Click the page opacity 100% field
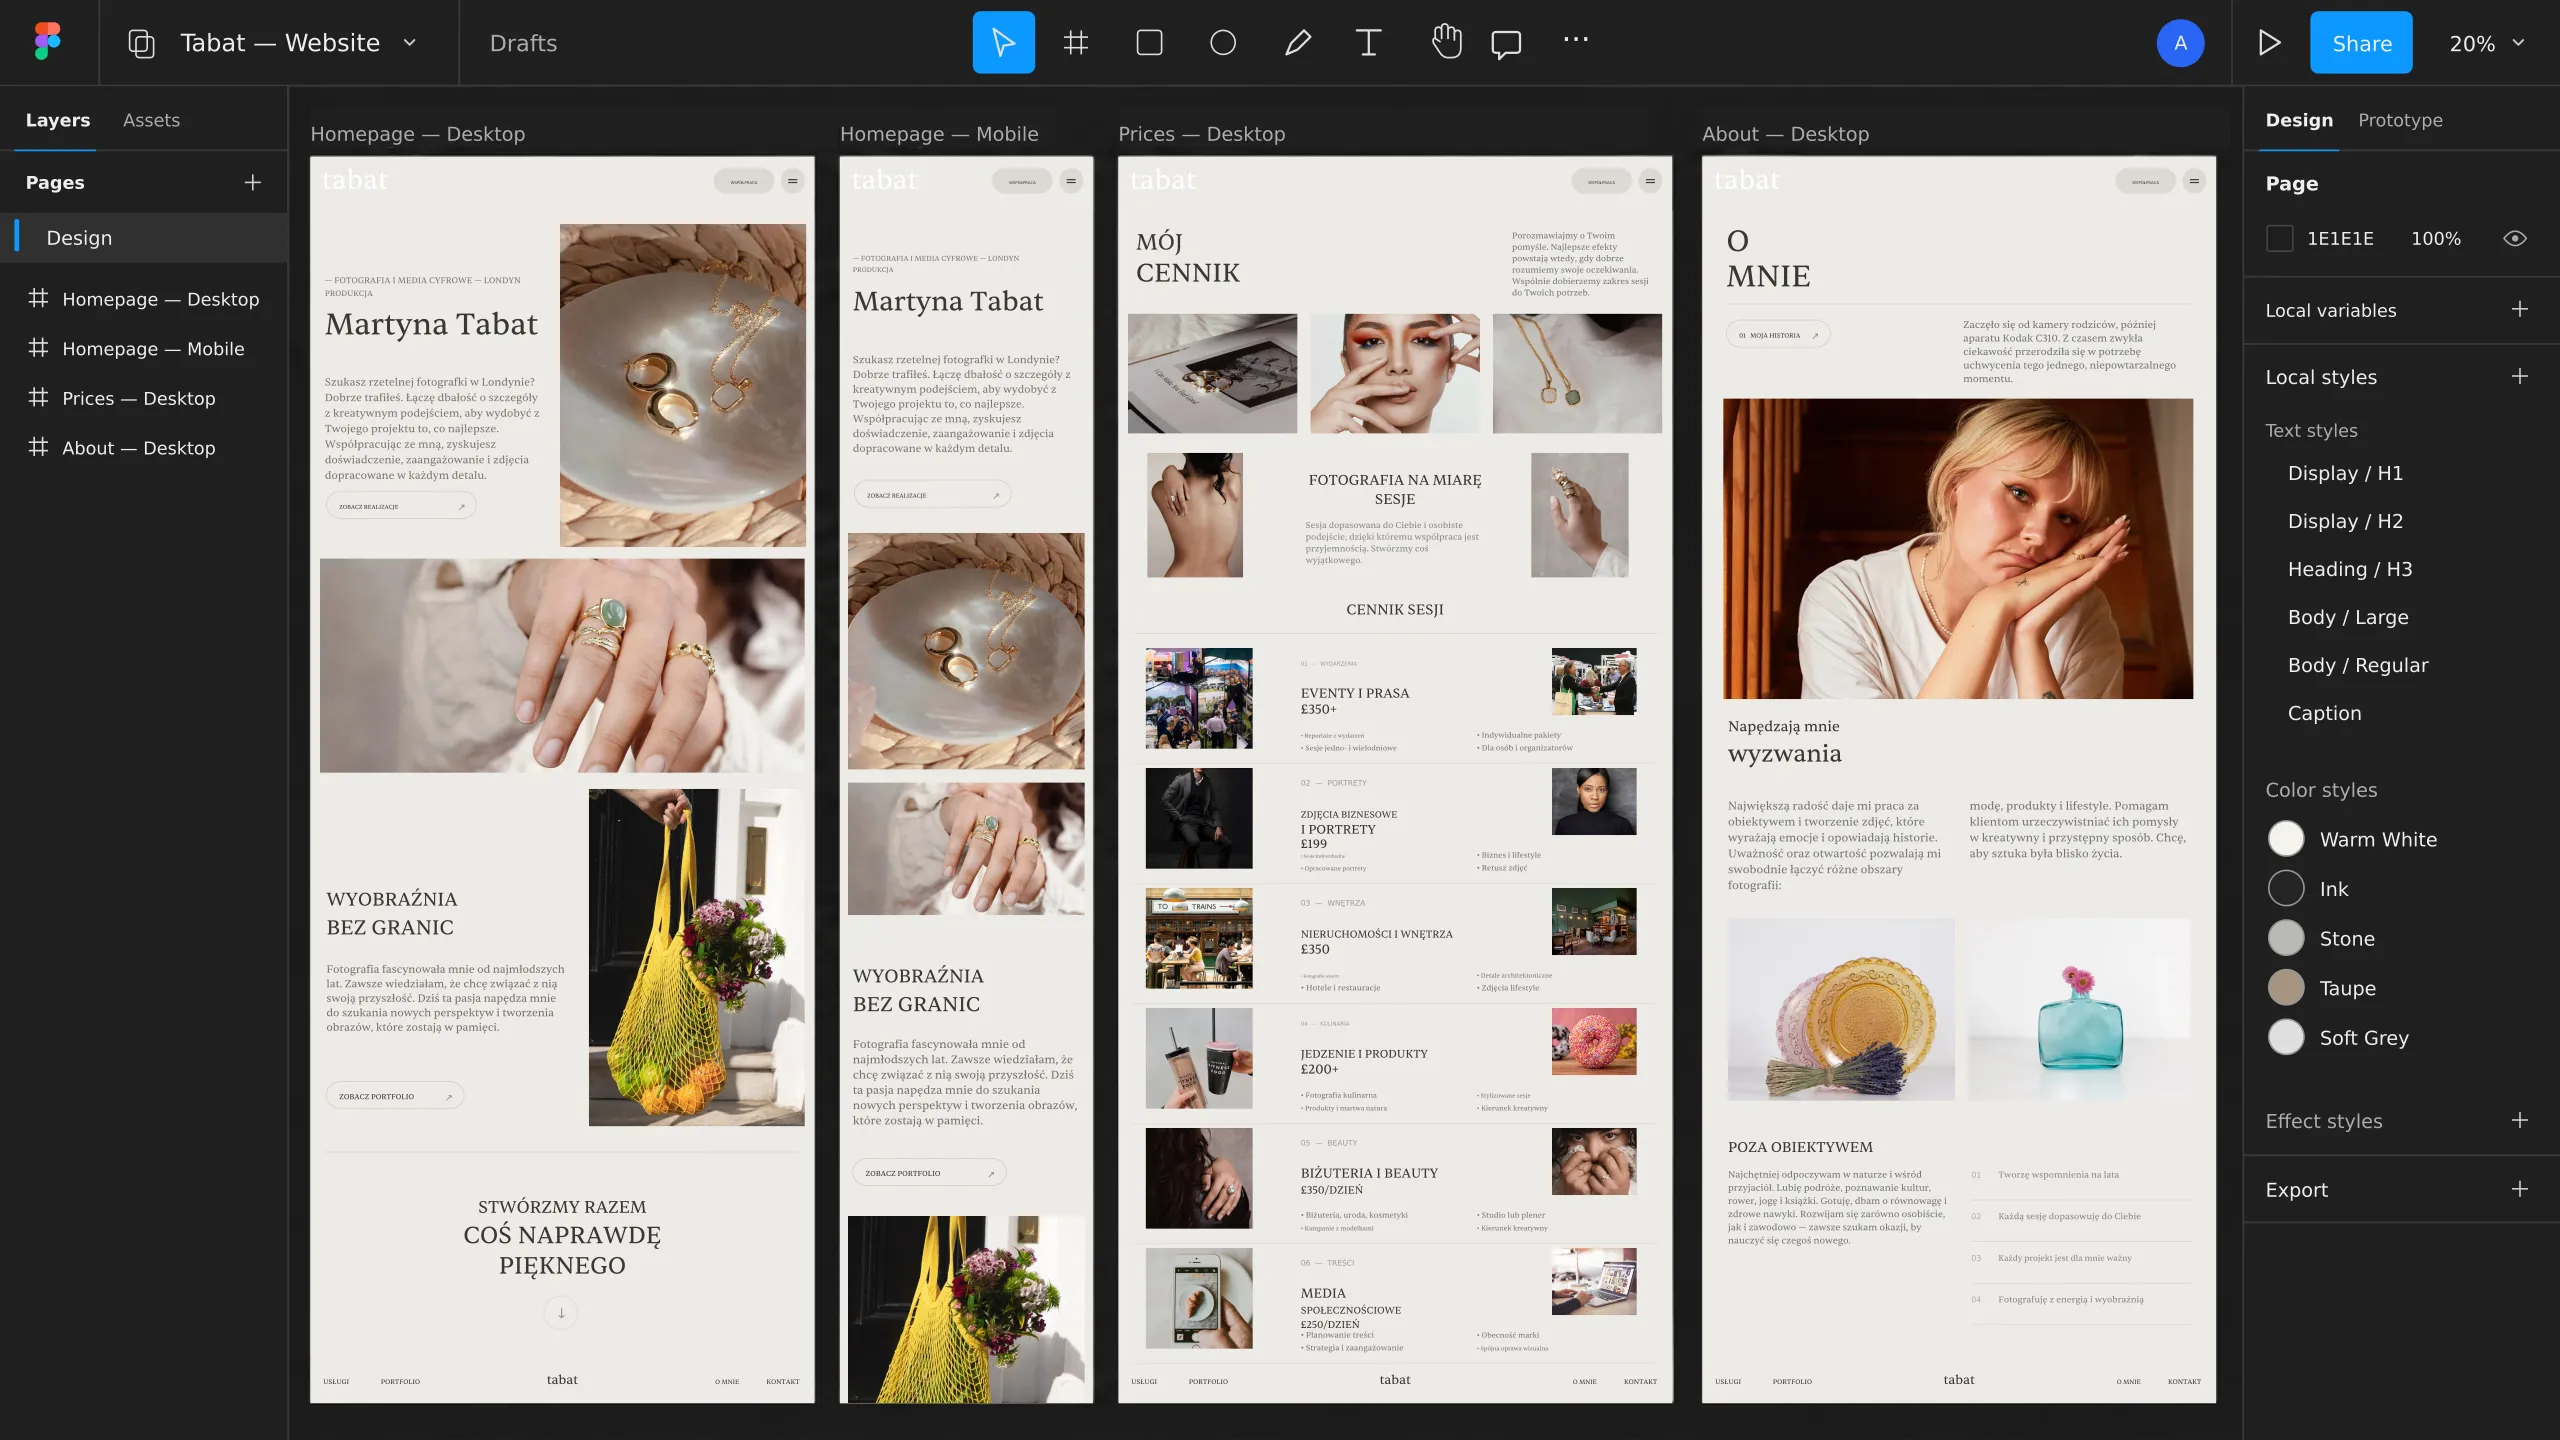This screenshot has height=1440, width=2560. coord(2435,238)
